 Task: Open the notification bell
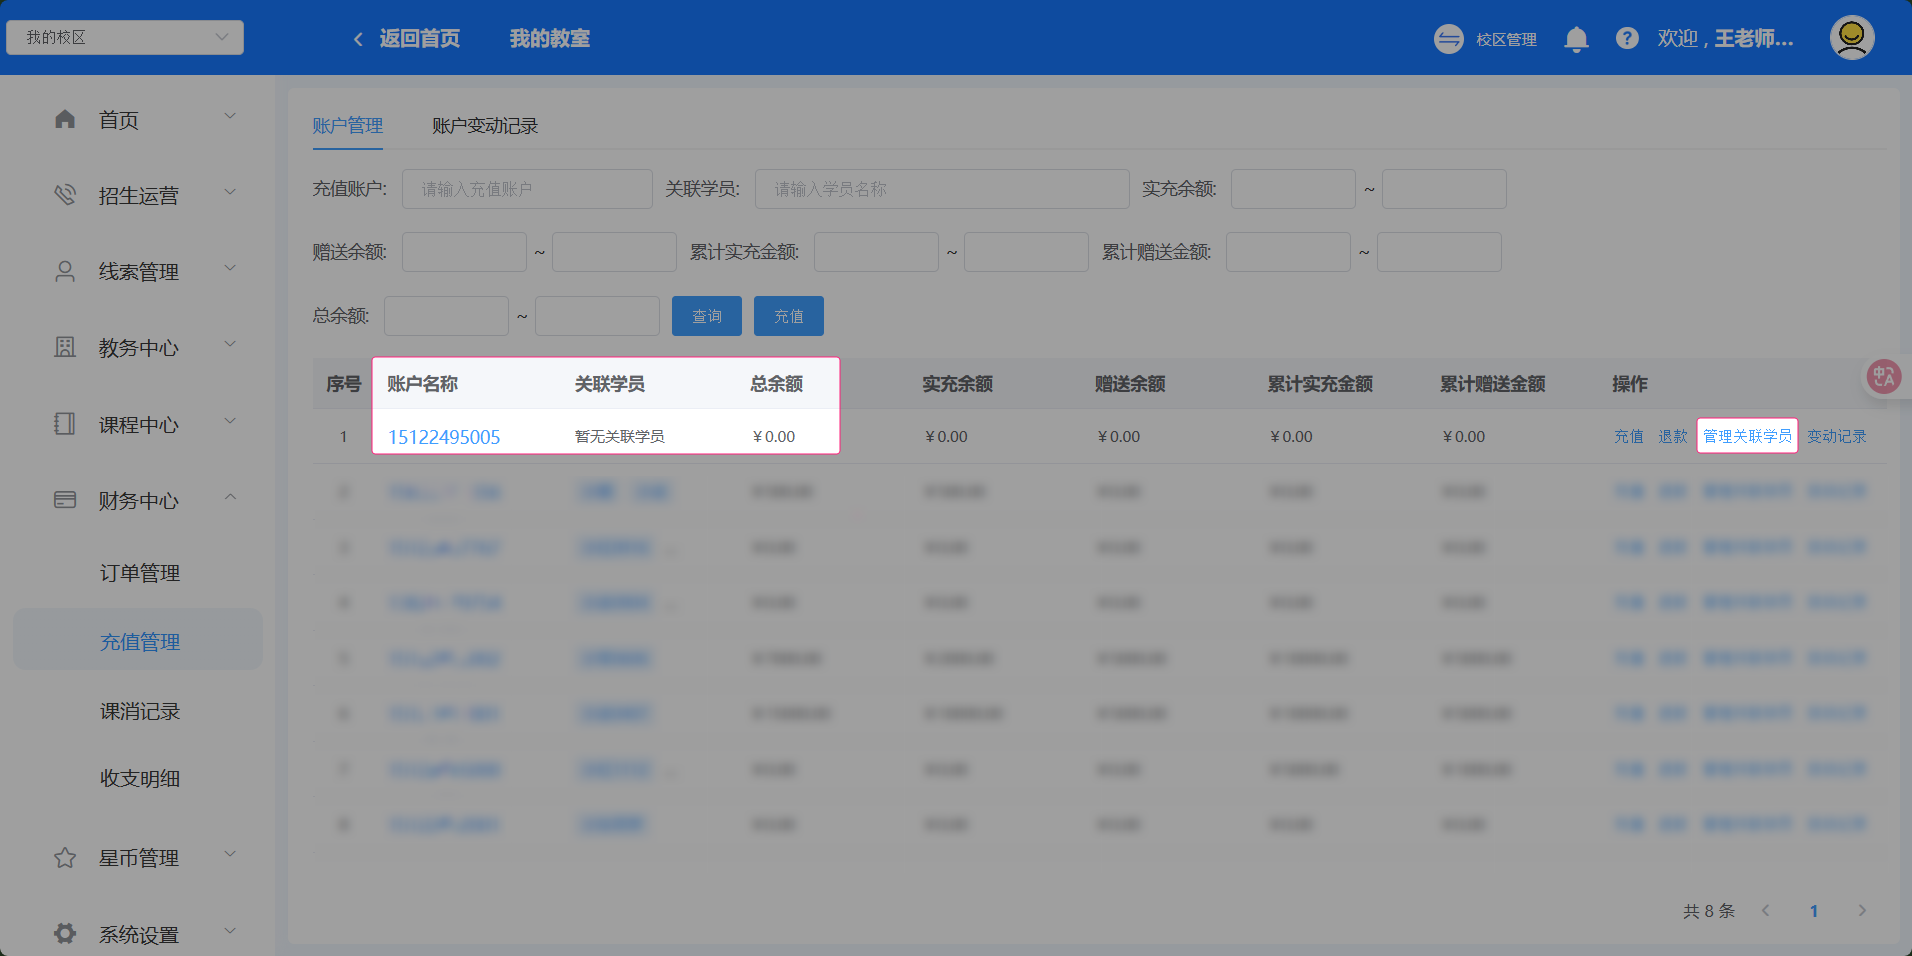click(x=1576, y=39)
